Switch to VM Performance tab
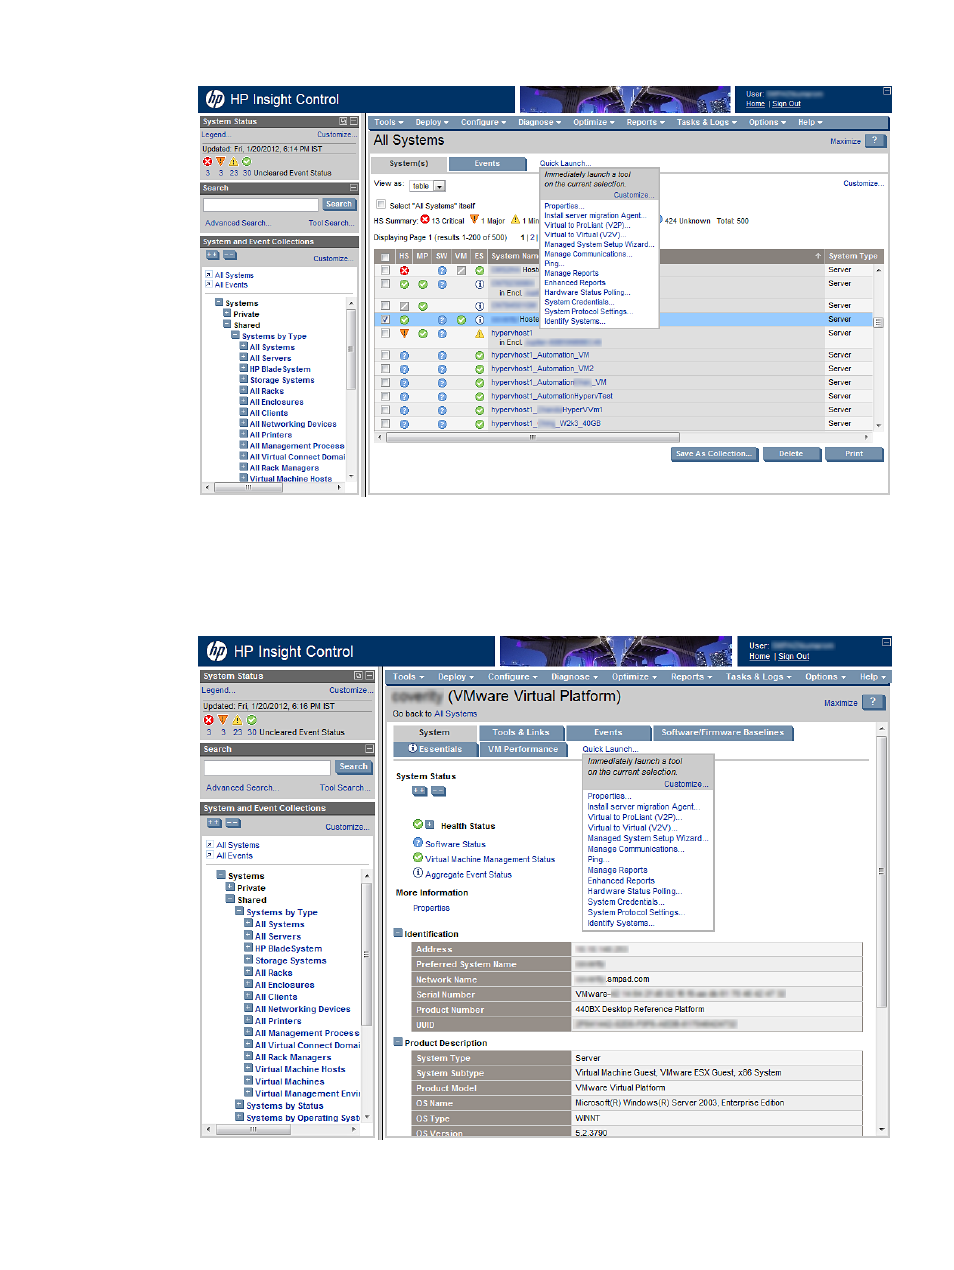Image resolution: width=954 pixels, height=1270 pixels. [523, 749]
